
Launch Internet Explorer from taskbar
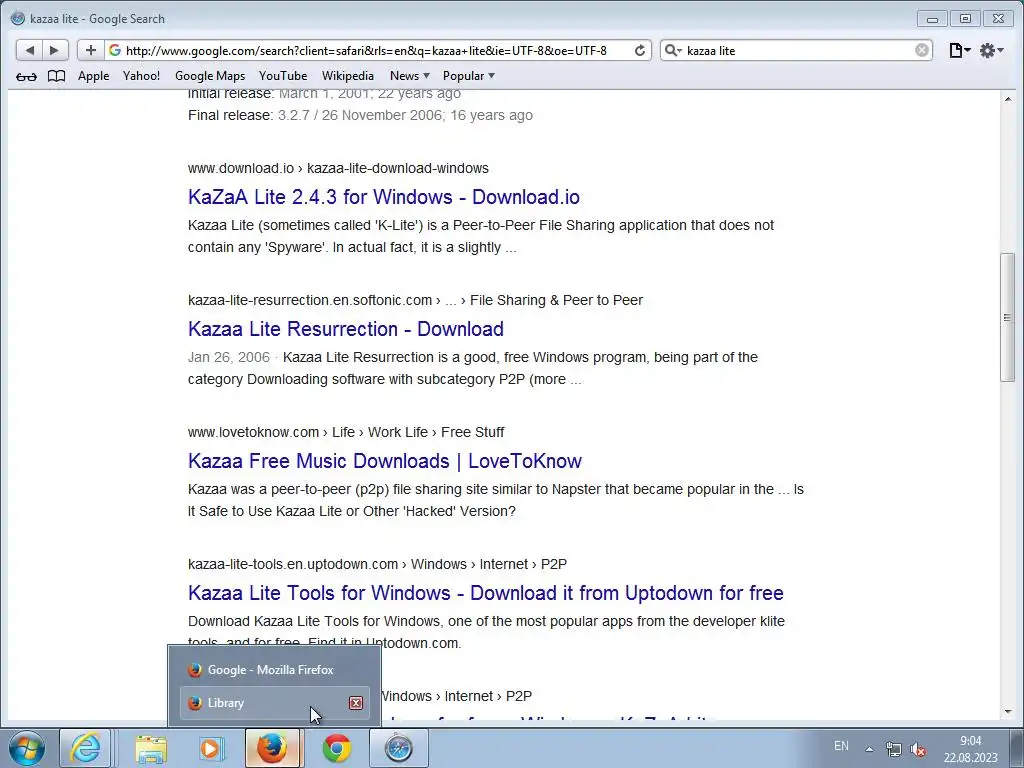85,748
